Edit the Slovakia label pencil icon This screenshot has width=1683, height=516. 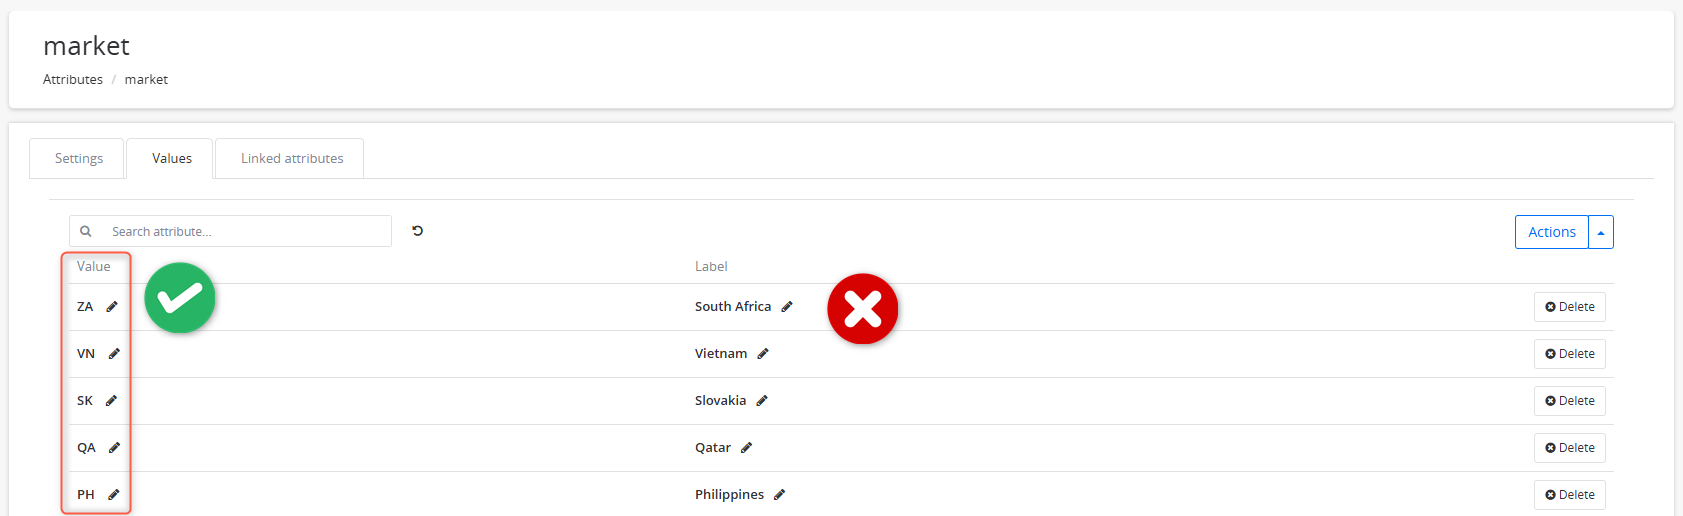click(x=762, y=401)
